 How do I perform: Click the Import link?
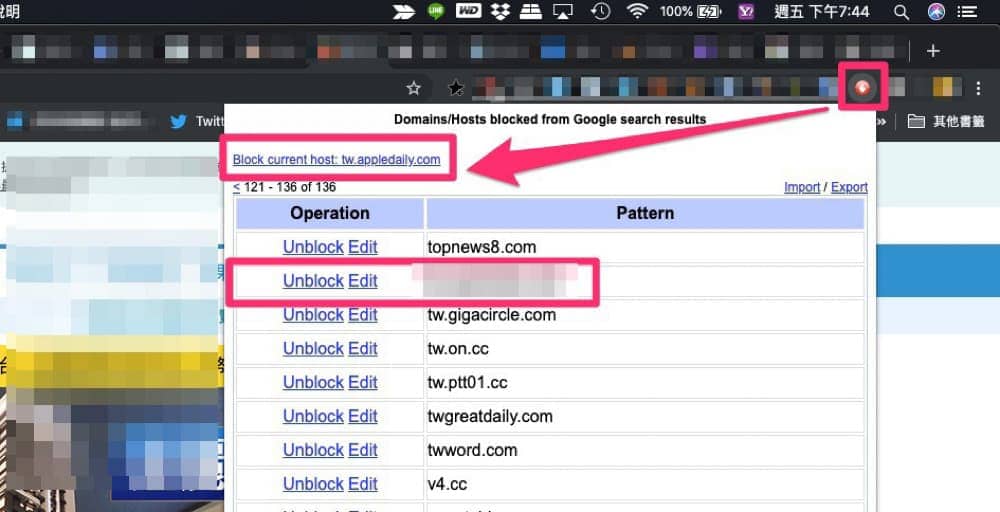tap(802, 187)
